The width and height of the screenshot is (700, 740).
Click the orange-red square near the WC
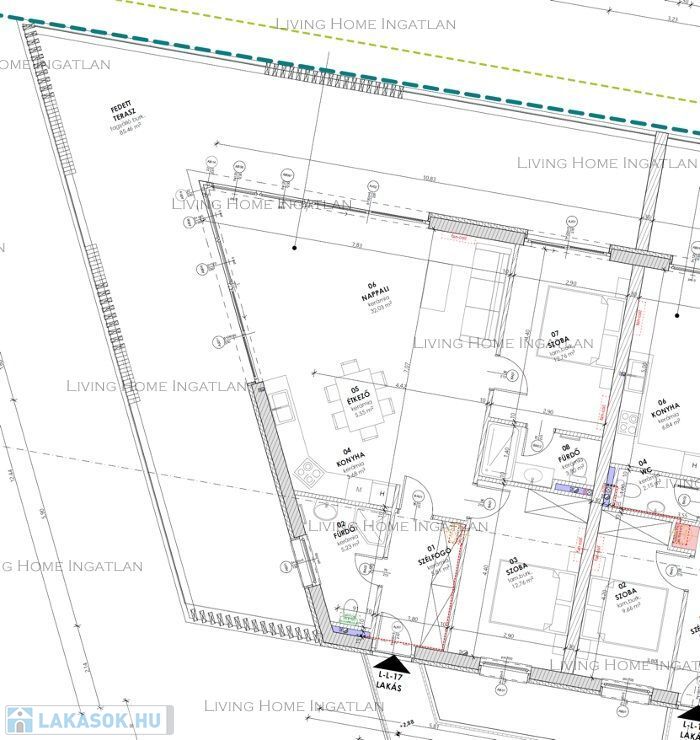[686, 533]
